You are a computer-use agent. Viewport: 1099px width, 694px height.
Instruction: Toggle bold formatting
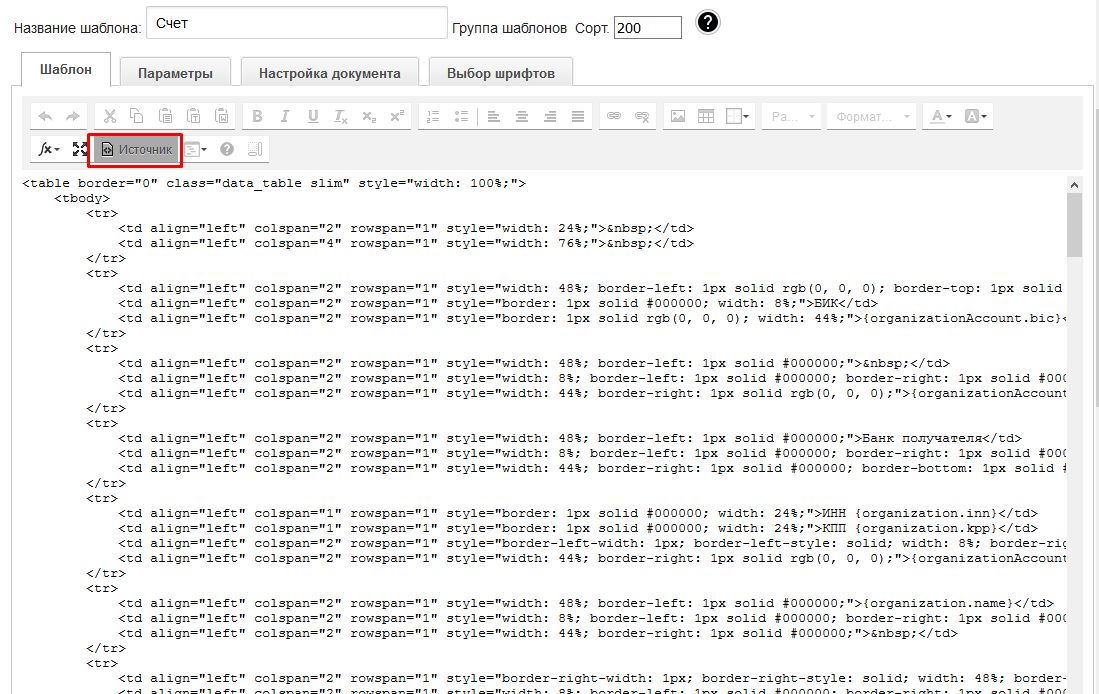pos(257,117)
